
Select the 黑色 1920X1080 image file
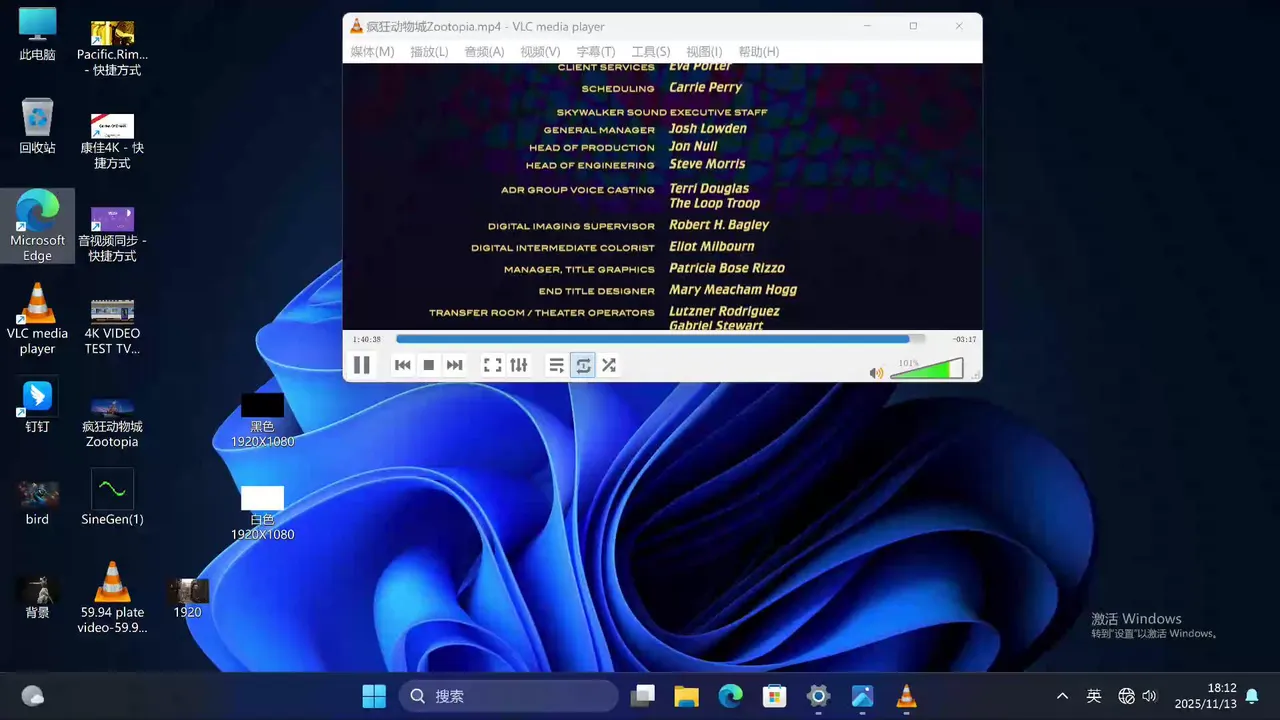pos(262,420)
